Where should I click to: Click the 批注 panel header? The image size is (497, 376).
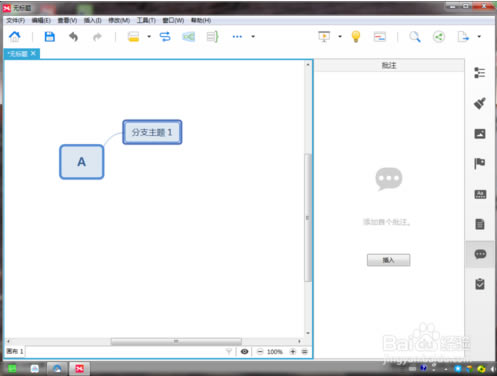[x=389, y=65]
